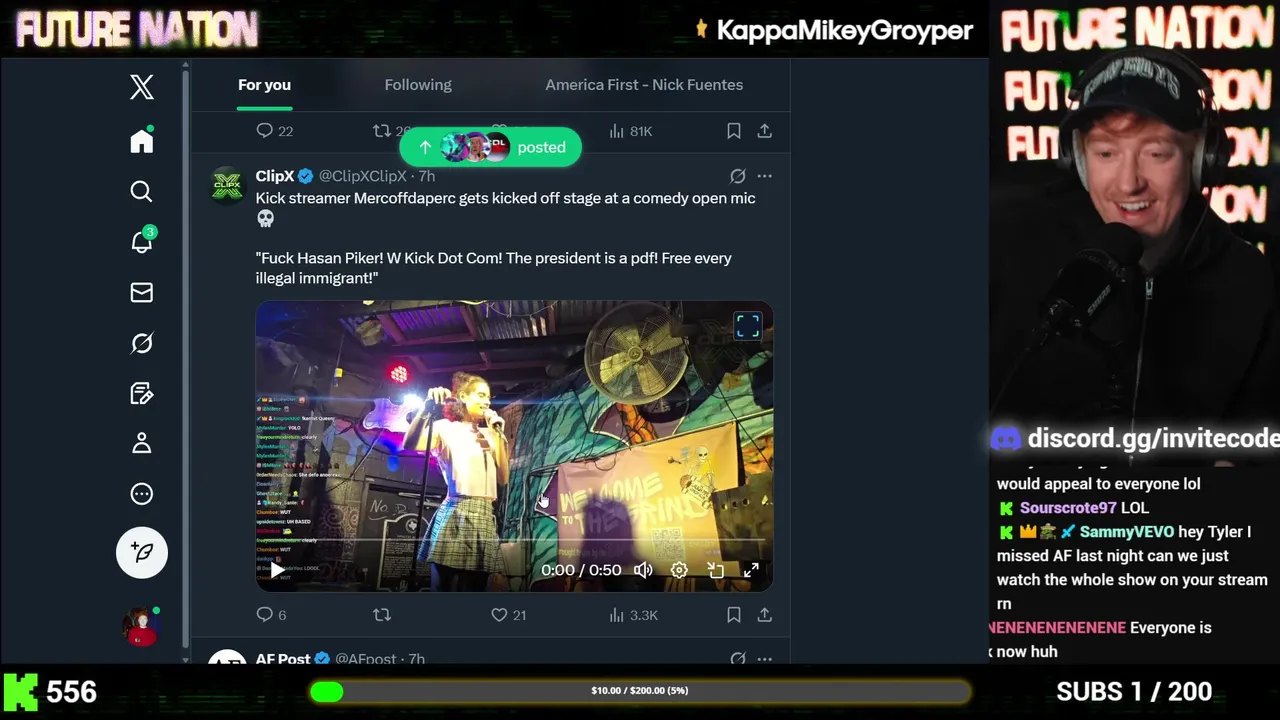The height and width of the screenshot is (720, 1280).
Task: Open the AF Post account name
Action: 283,659
